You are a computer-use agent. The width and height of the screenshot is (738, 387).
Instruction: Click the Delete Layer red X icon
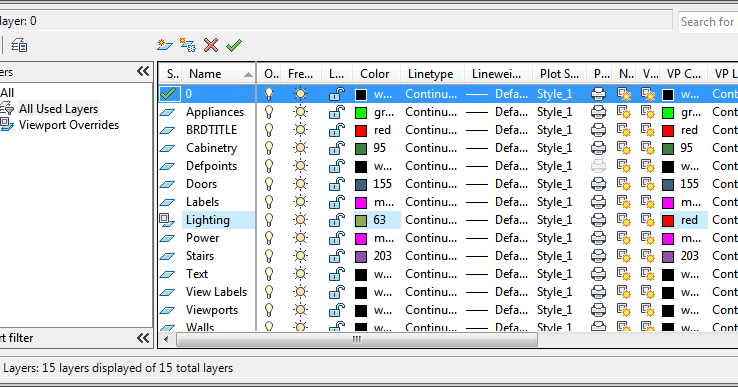click(211, 45)
